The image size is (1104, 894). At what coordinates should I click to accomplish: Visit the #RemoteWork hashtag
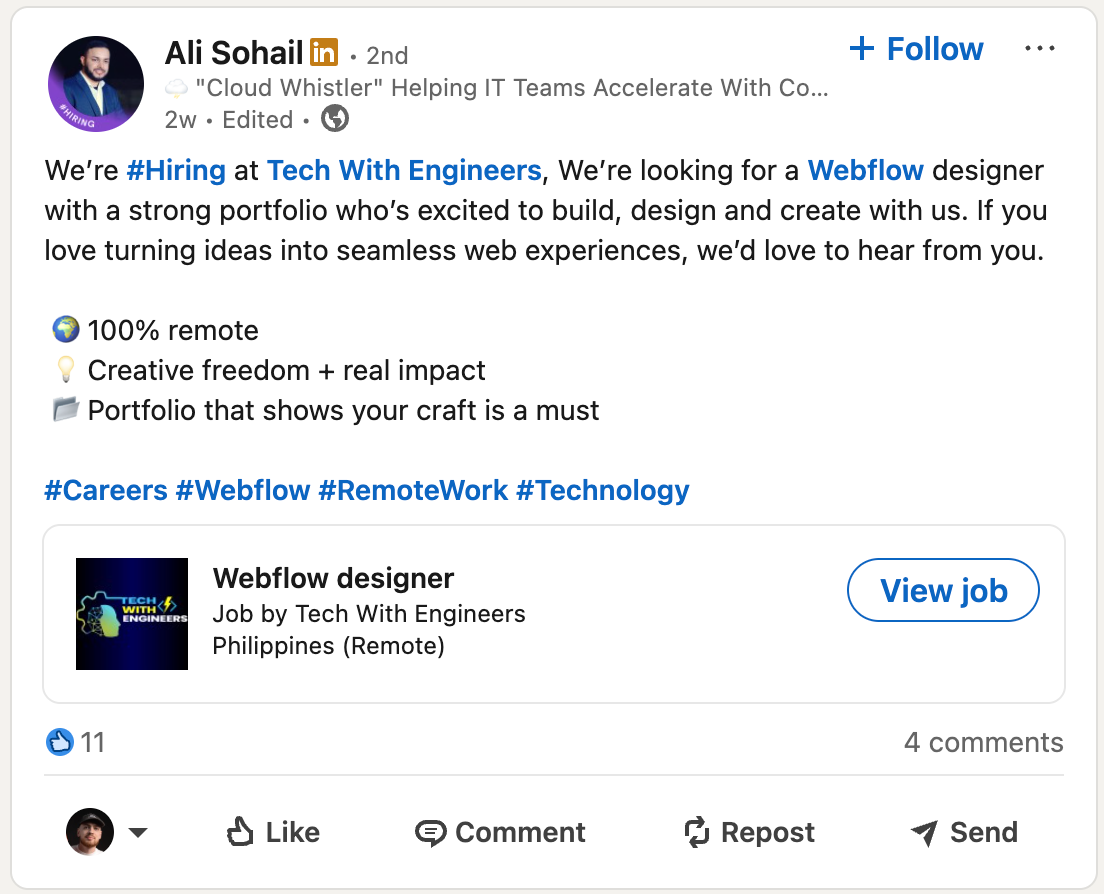click(x=414, y=490)
